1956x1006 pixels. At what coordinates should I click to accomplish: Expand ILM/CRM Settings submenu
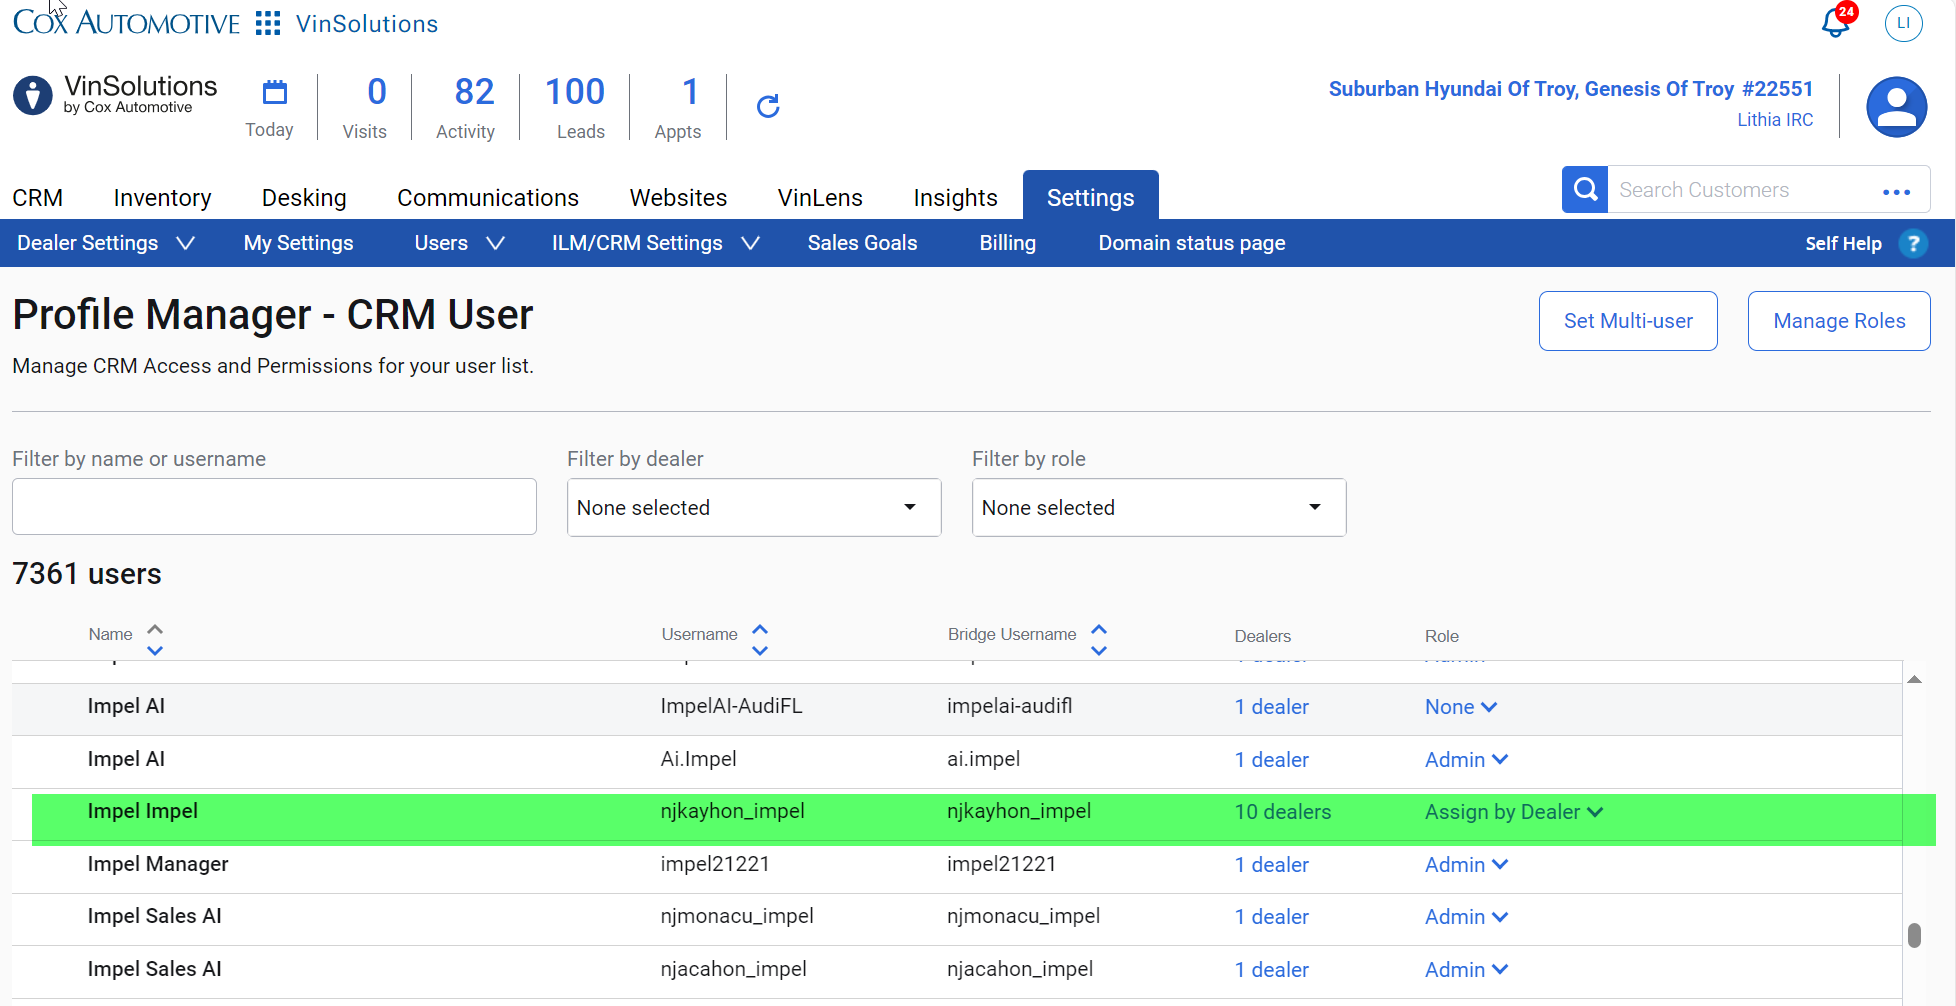751,243
